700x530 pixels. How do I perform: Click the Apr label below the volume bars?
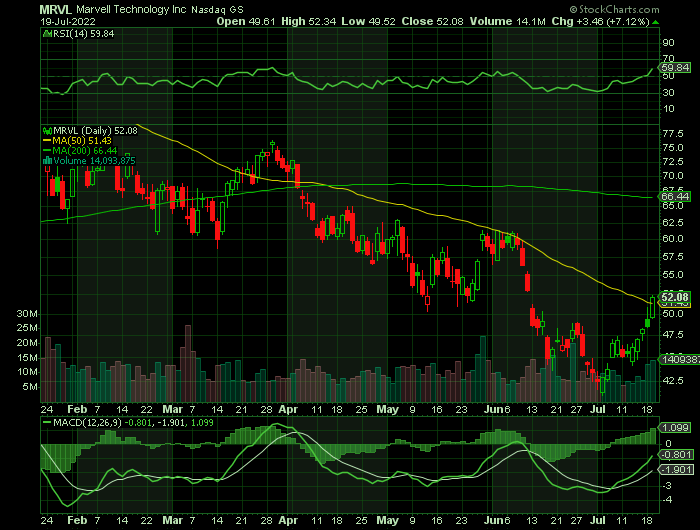tap(288, 409)
